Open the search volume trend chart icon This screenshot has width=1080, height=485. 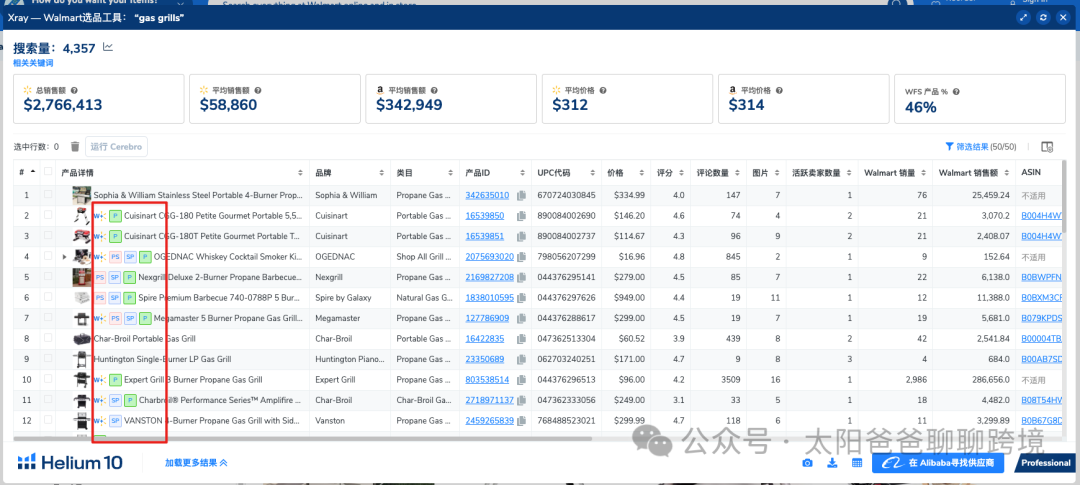pyautogui.click(x=108, y=48)
